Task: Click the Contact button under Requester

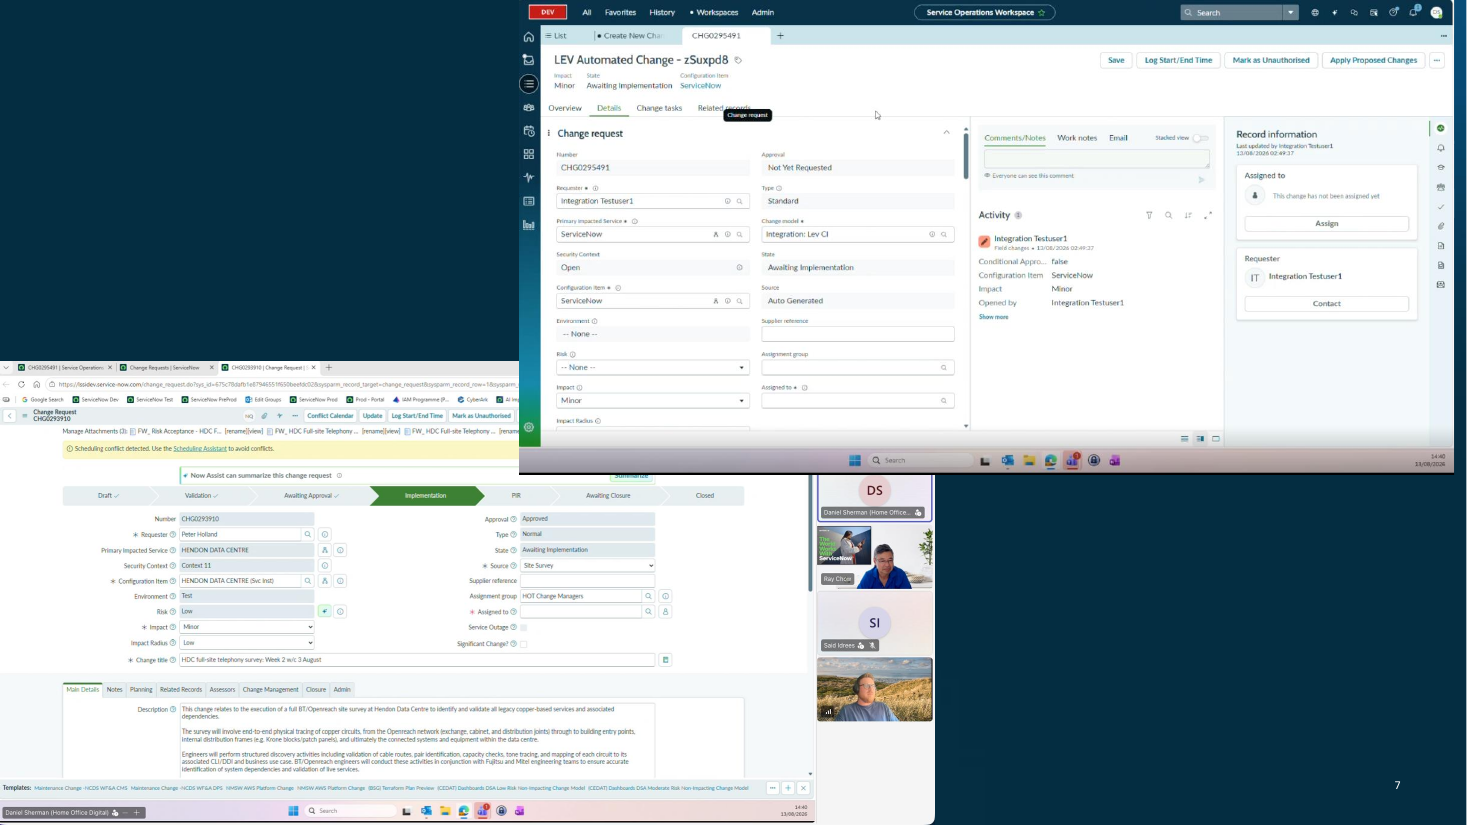Action: (1326, 304)
